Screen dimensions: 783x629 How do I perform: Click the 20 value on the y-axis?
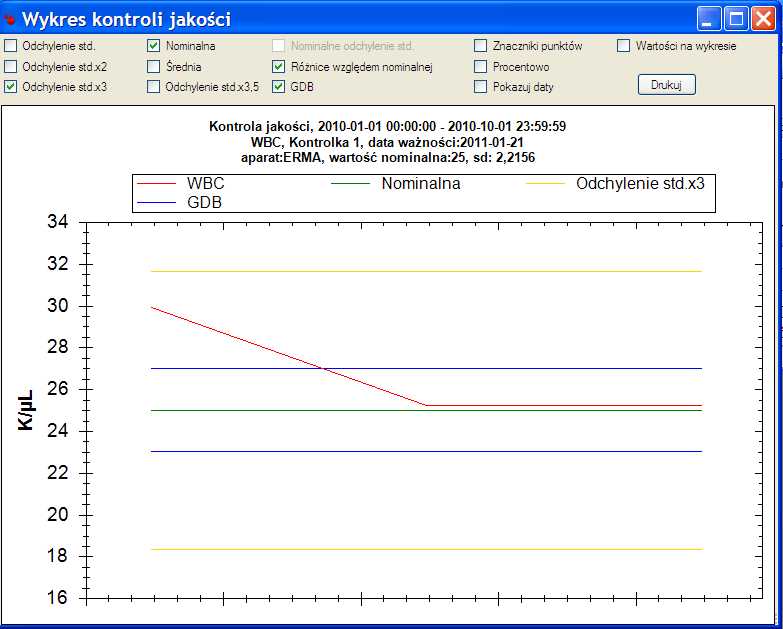click(57, 515)
